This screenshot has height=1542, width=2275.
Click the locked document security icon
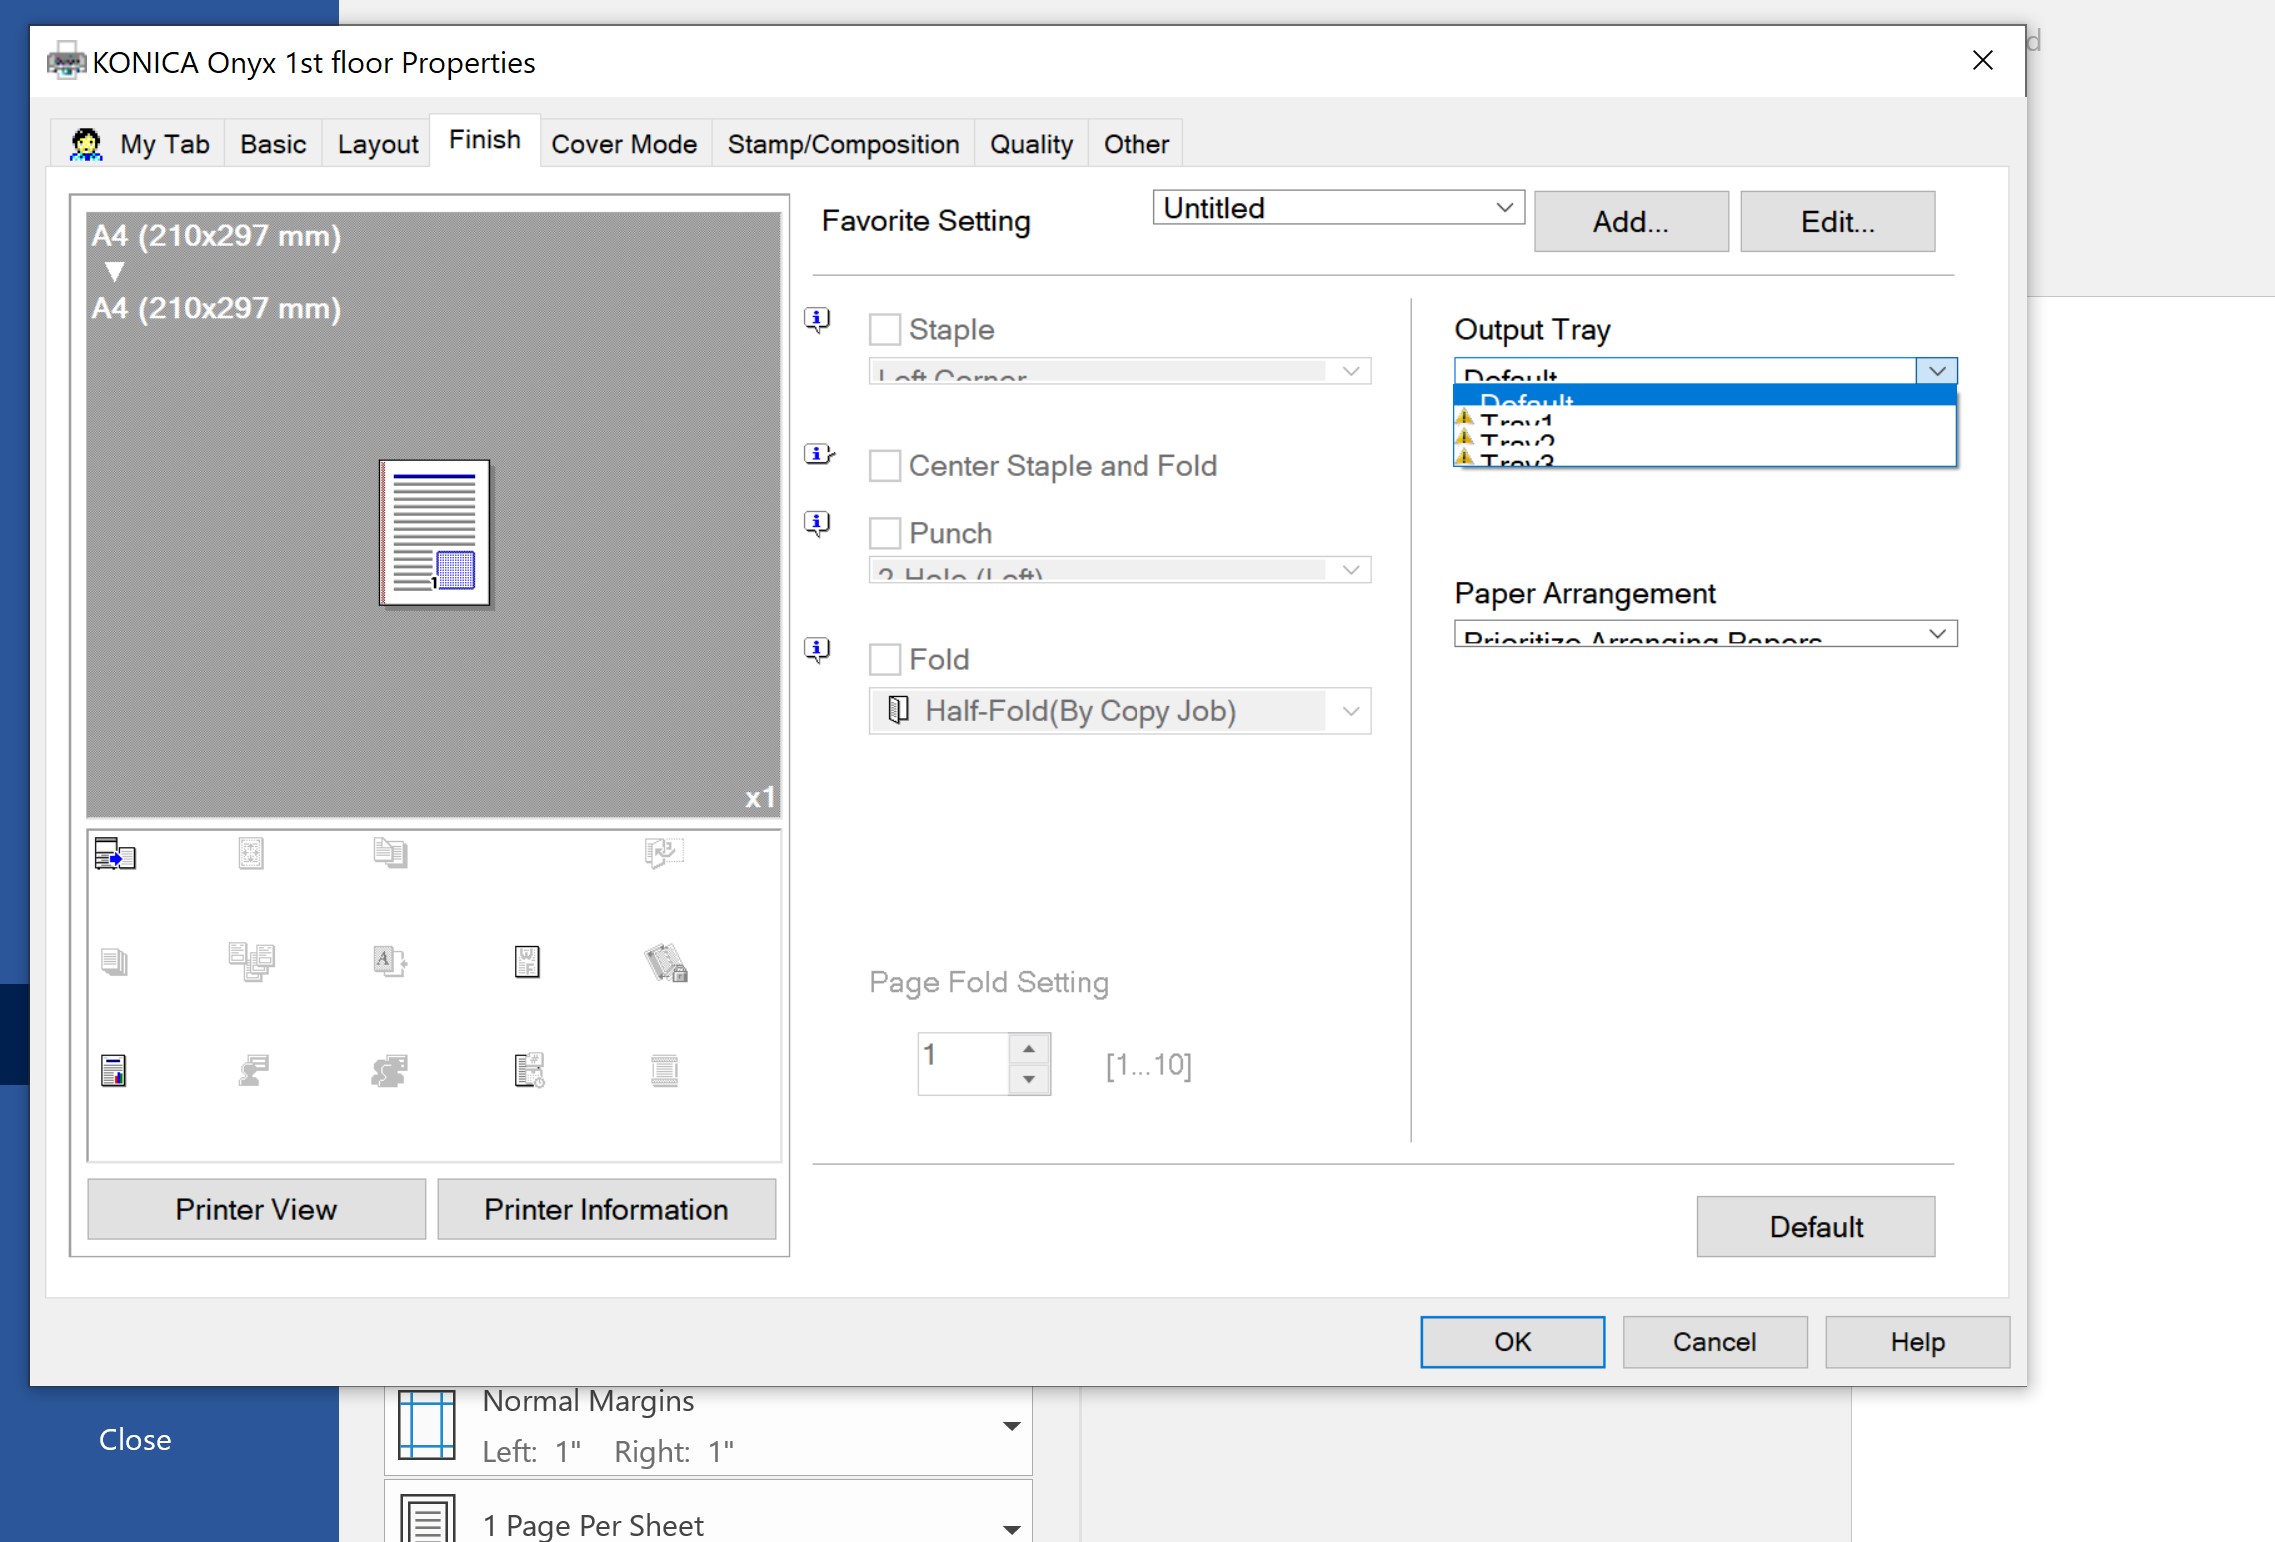665,962
